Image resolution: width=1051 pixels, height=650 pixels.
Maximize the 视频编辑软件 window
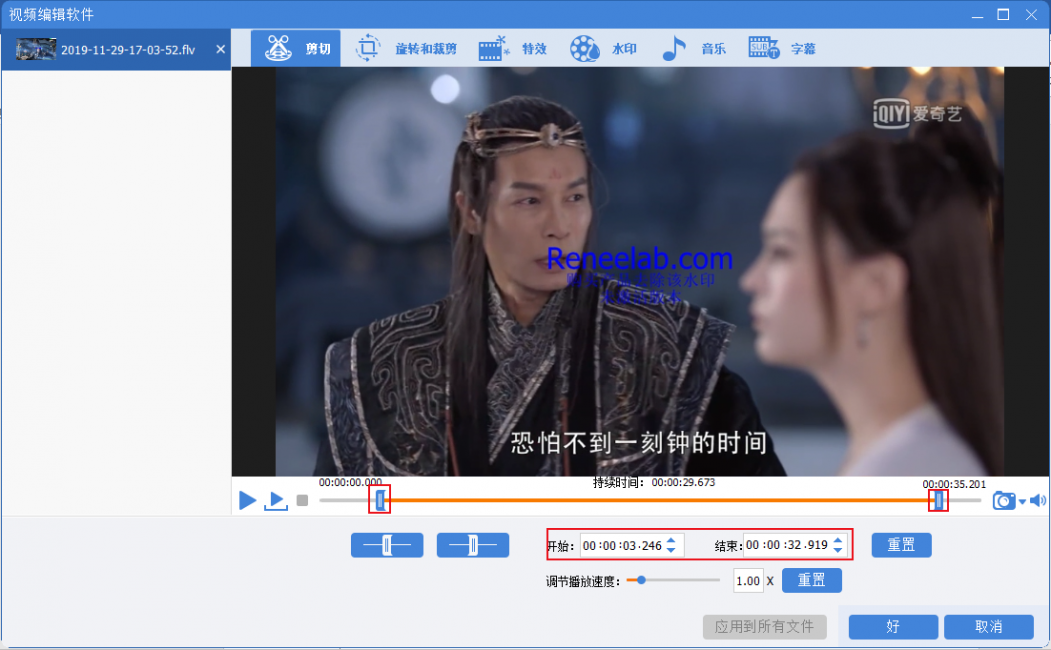point(1003,15)
